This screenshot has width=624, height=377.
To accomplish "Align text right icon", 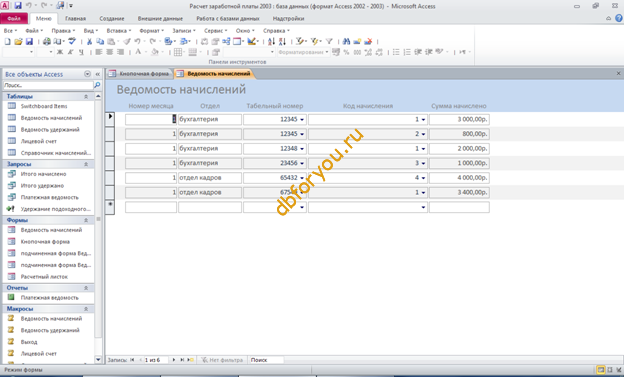I will [x=120, y=52].
